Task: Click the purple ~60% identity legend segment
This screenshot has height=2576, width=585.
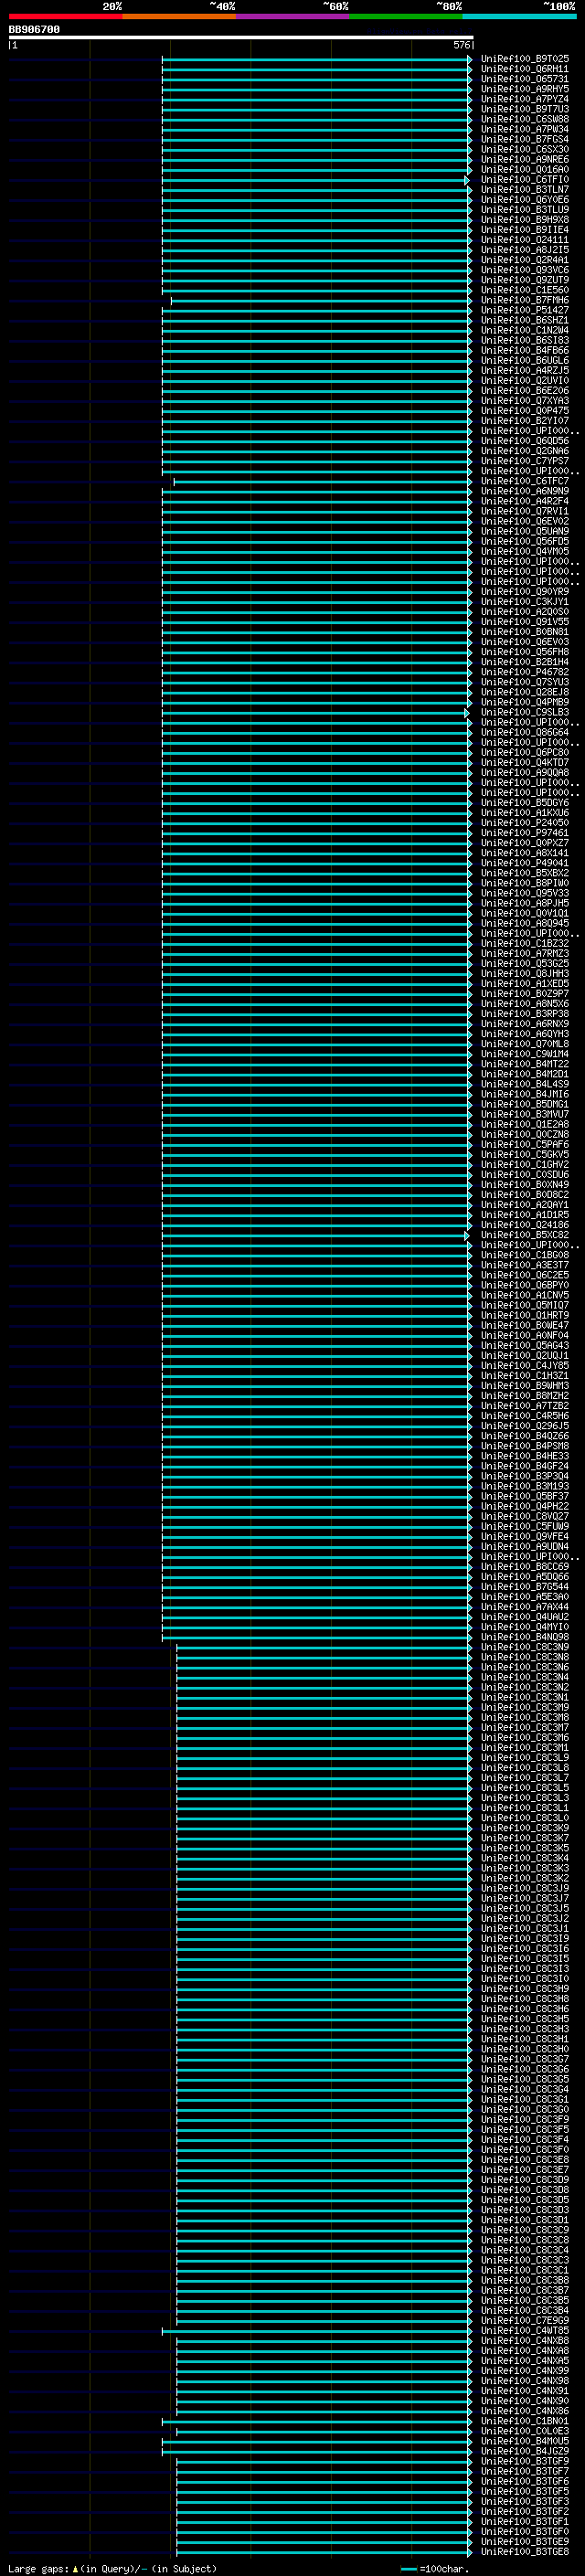Action: click(x=292, y=16)
